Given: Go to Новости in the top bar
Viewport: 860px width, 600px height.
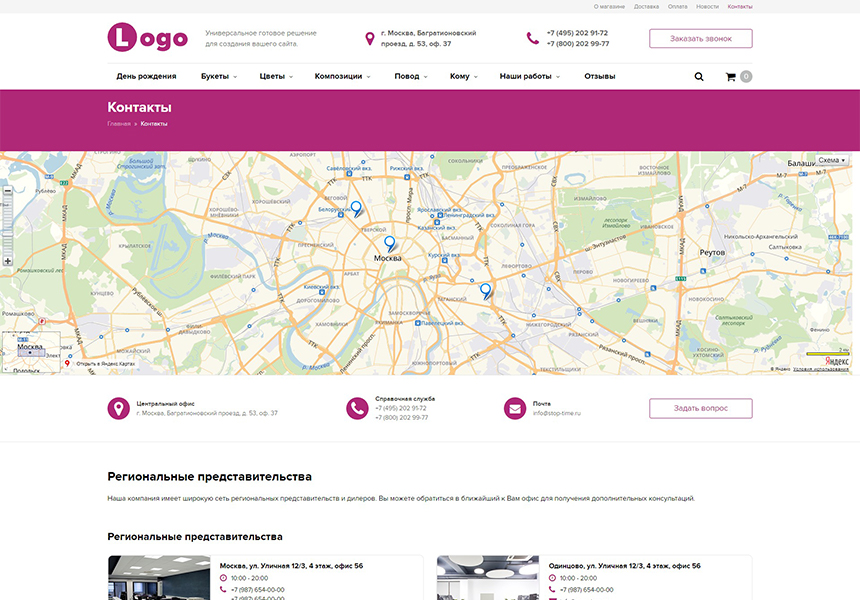Looking at the screenshot, I should click(x=708, y=7).
